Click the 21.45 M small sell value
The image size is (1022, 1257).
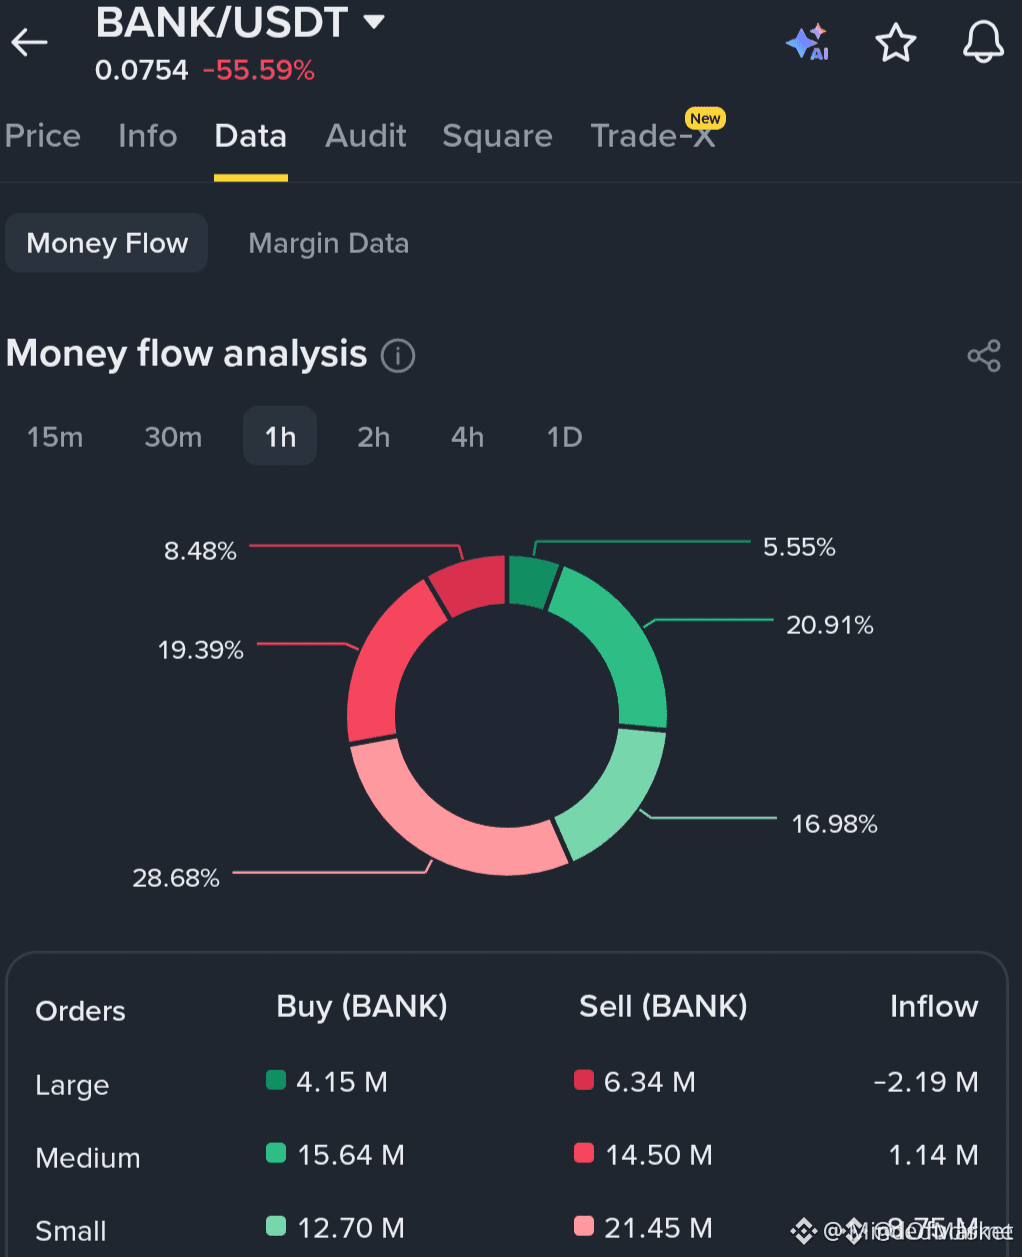659,1228
